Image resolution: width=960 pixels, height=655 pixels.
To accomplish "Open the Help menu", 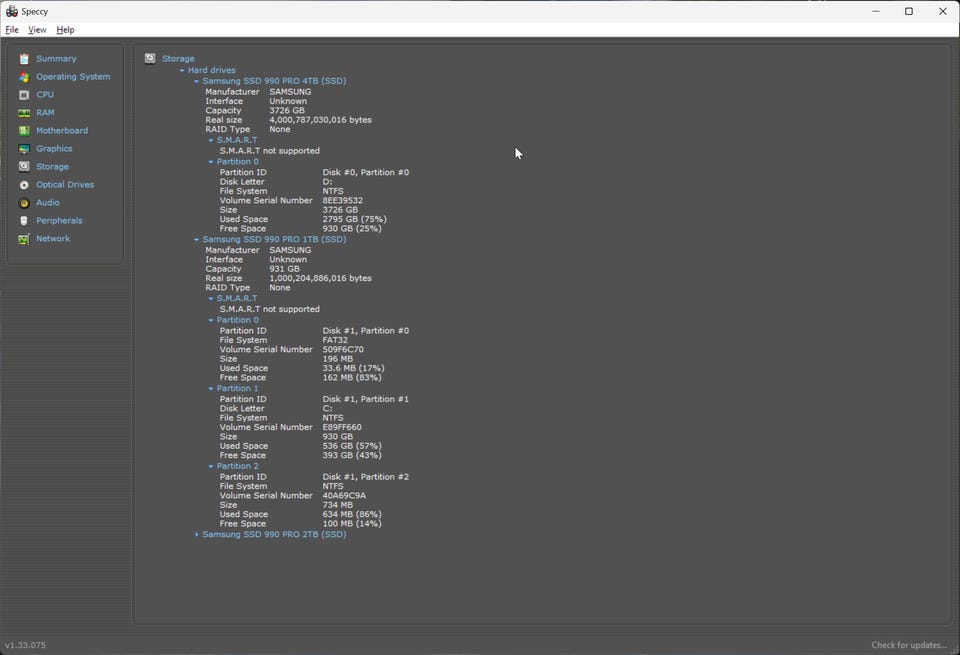I will pyautogui.click(x=65, y=30).
